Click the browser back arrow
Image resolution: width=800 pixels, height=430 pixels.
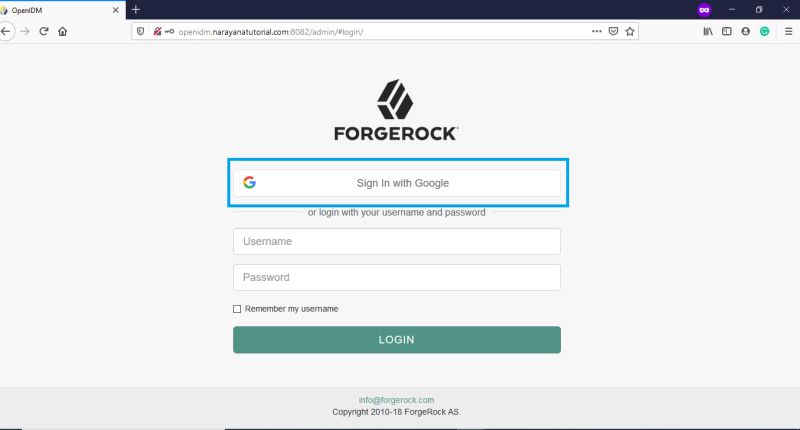pos(6,32)
